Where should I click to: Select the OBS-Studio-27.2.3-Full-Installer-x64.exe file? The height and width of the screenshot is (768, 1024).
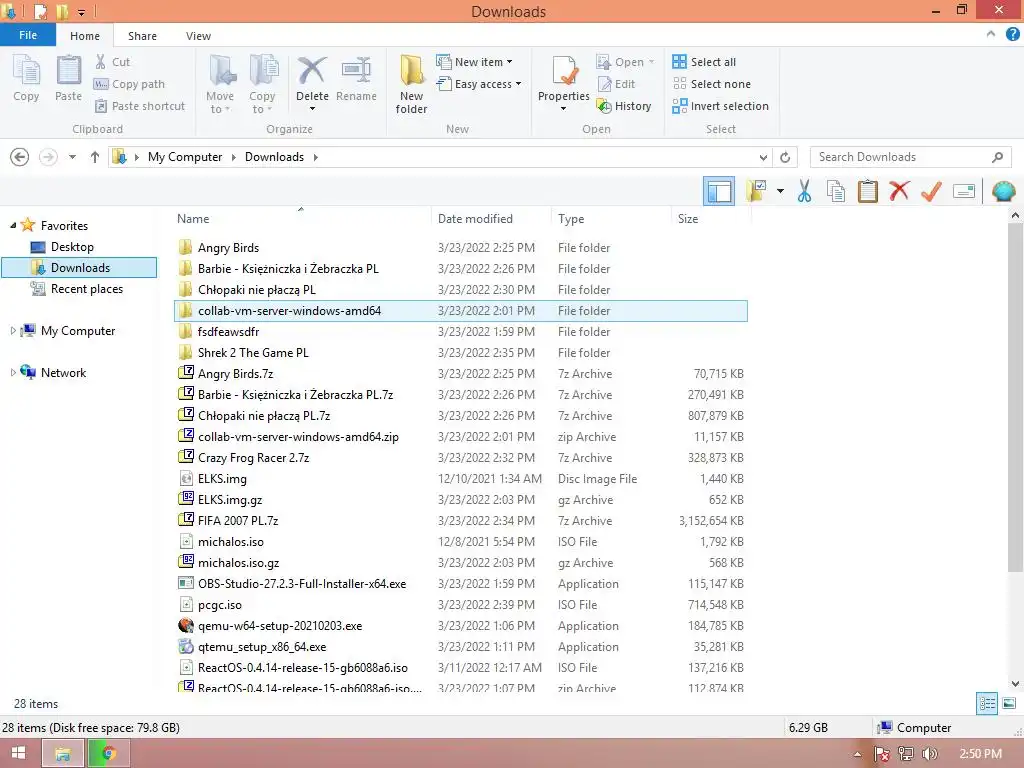tap(461, 584)
